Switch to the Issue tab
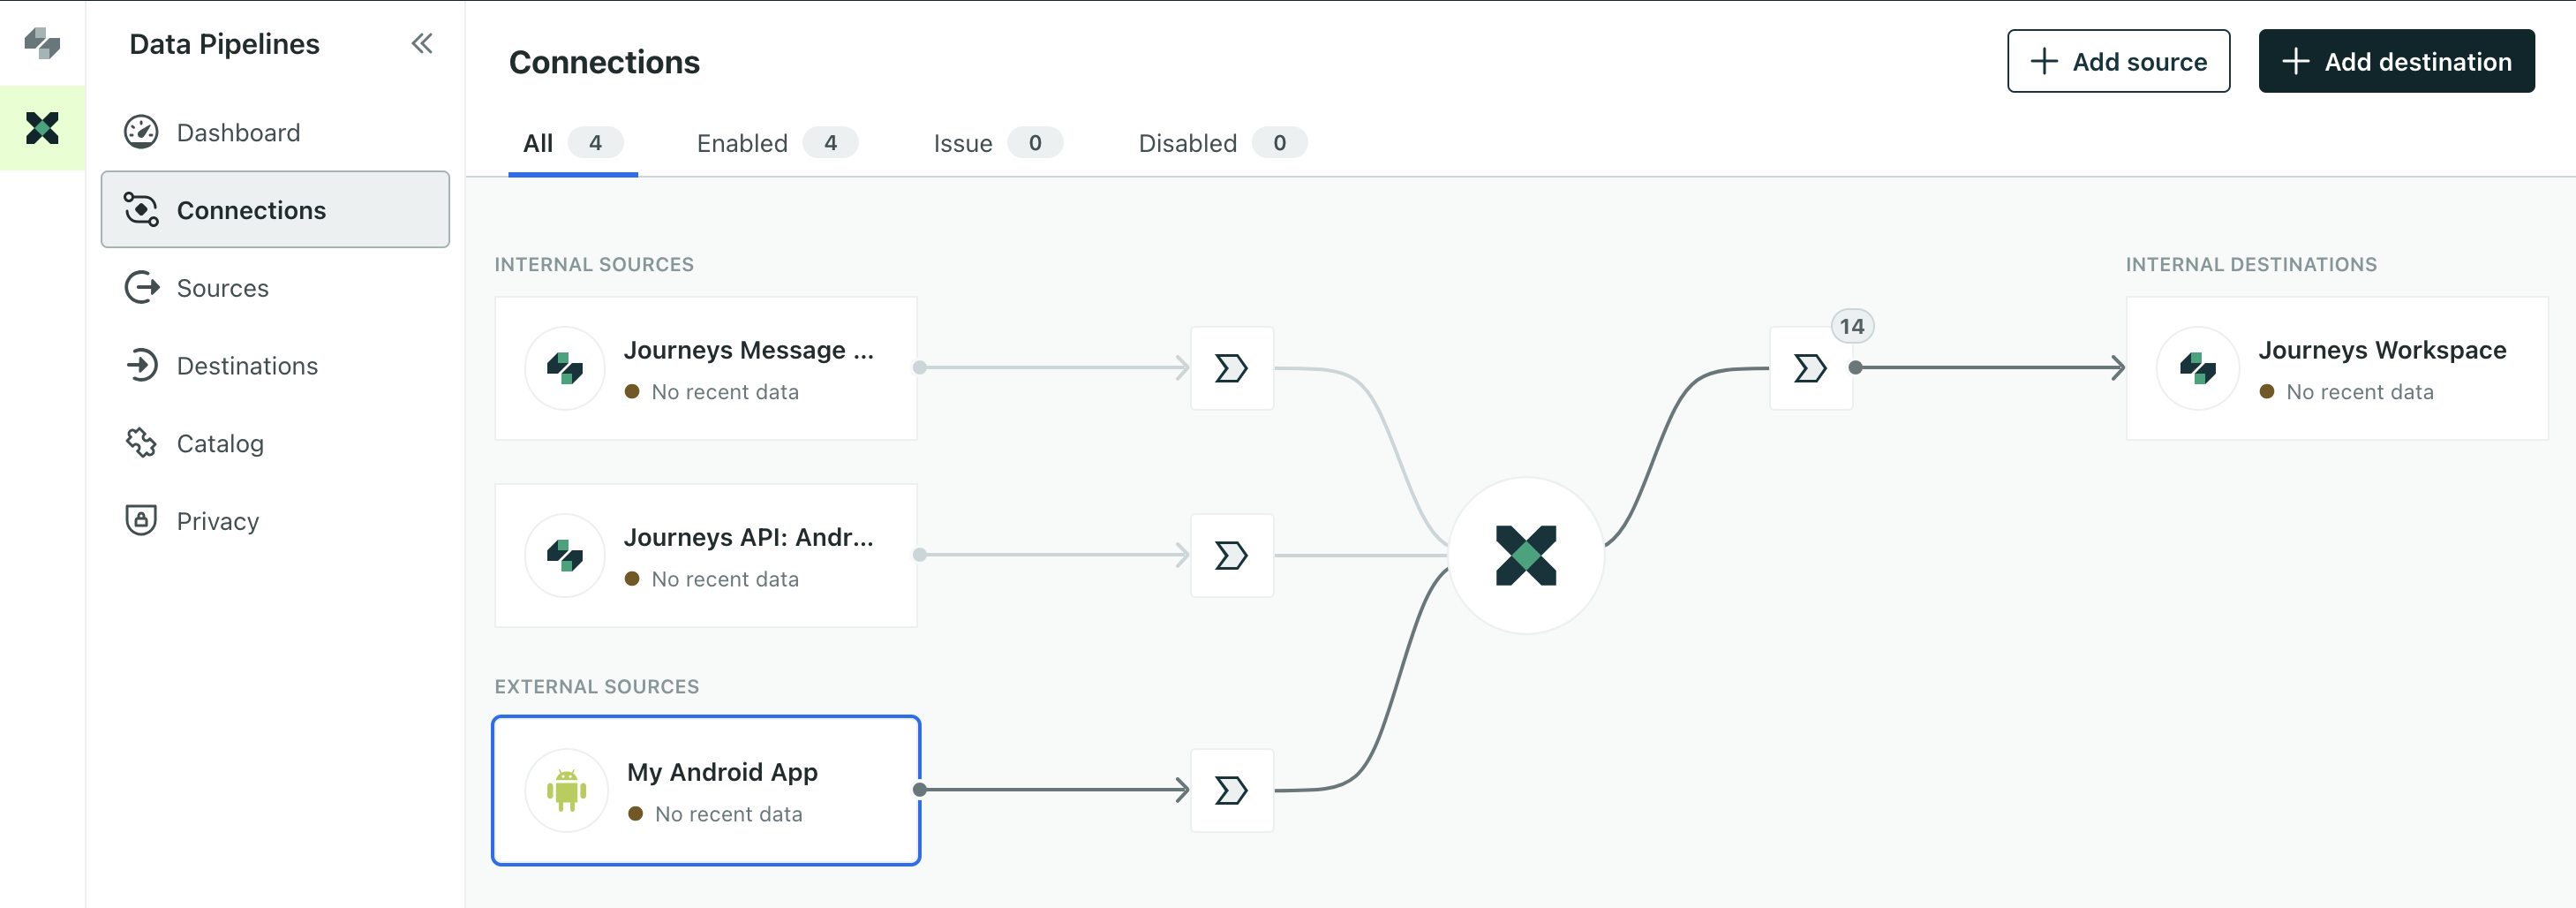This screenshot has width=2576, height=908. [x=997, y=143]
